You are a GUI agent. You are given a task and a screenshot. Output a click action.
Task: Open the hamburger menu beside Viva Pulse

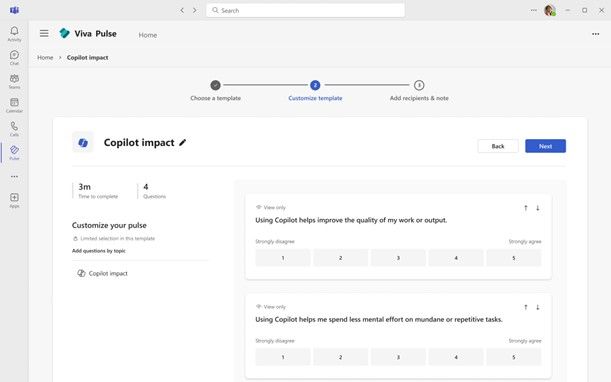(44, 34)
